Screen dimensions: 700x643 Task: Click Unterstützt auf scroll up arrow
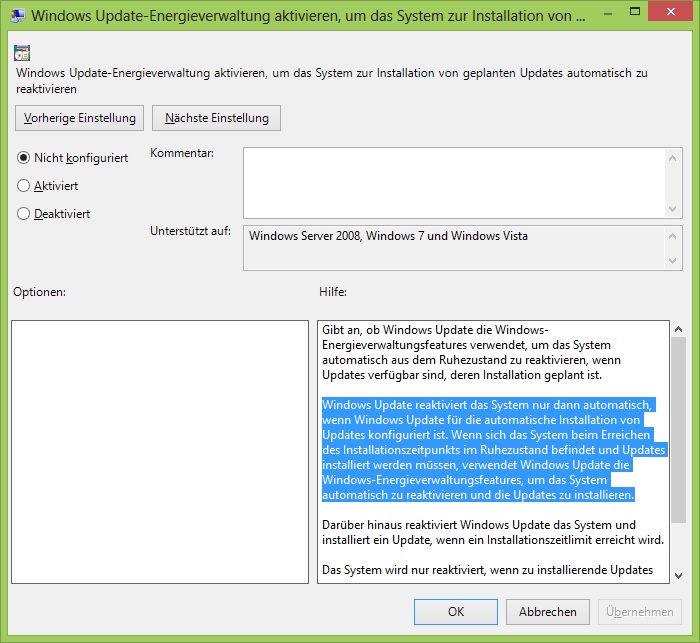point(673,236)
